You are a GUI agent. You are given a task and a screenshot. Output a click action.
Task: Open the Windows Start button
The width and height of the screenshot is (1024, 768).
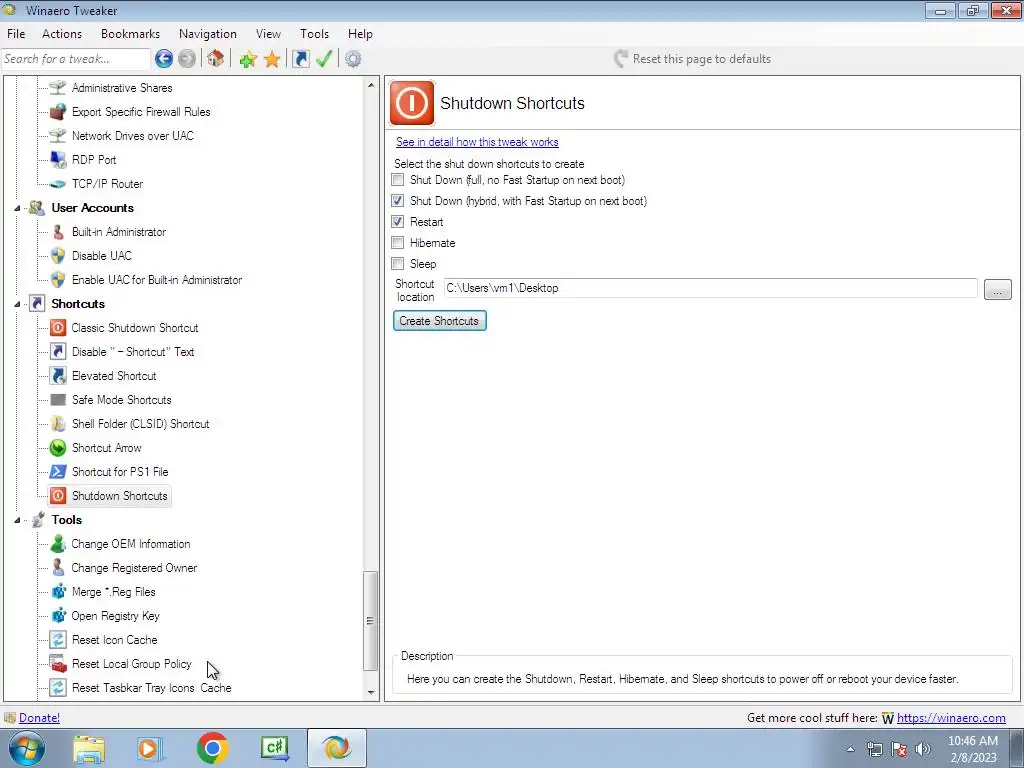tap(27, 748)
